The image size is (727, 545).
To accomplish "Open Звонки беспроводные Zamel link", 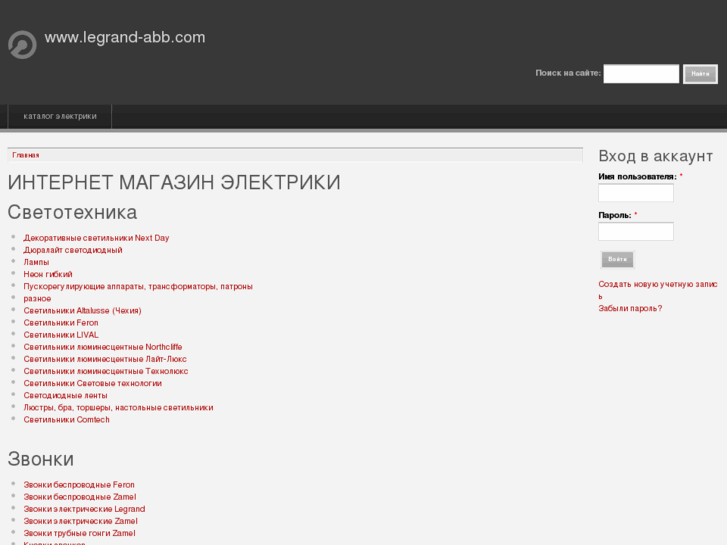I will click(80, 497).
